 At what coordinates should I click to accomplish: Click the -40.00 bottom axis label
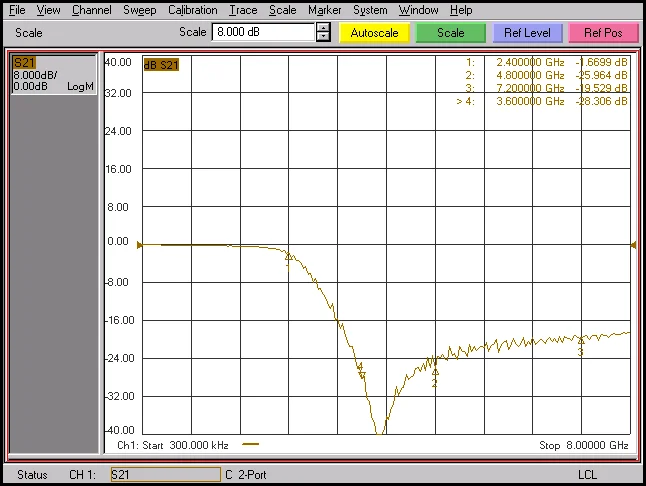[120, 430]
